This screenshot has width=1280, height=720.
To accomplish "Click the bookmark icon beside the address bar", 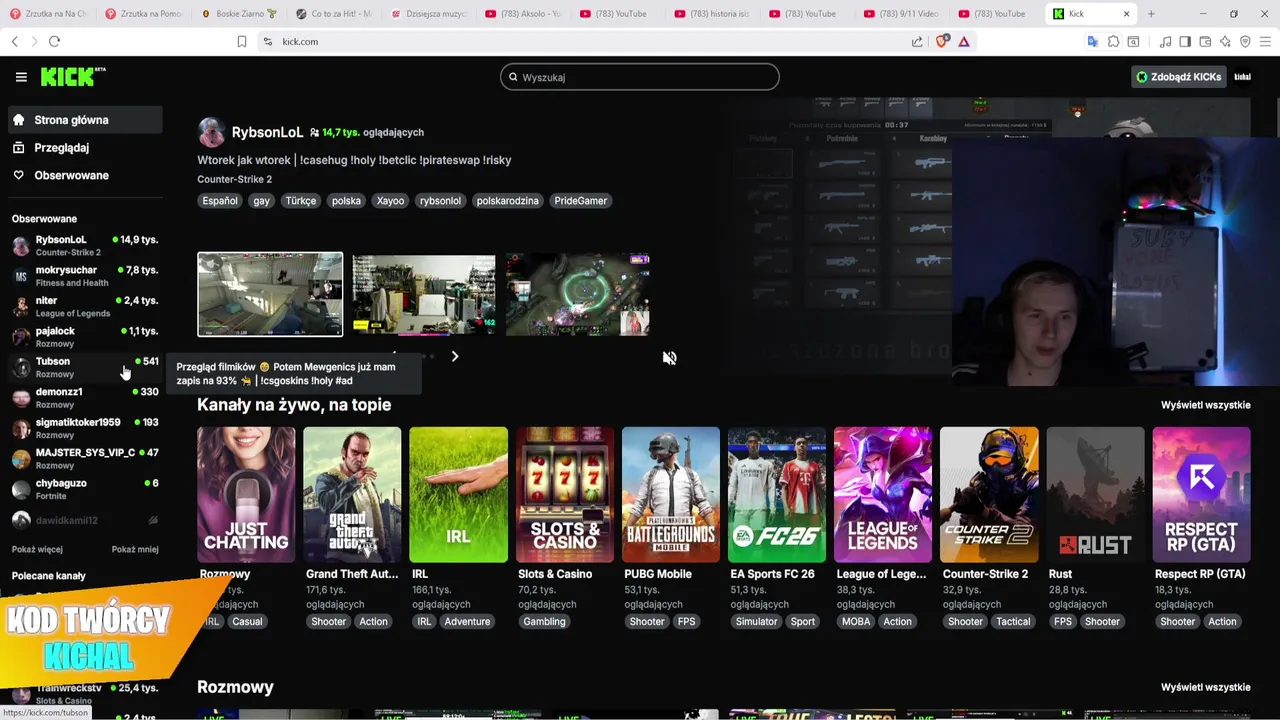I will click(241, 41).
